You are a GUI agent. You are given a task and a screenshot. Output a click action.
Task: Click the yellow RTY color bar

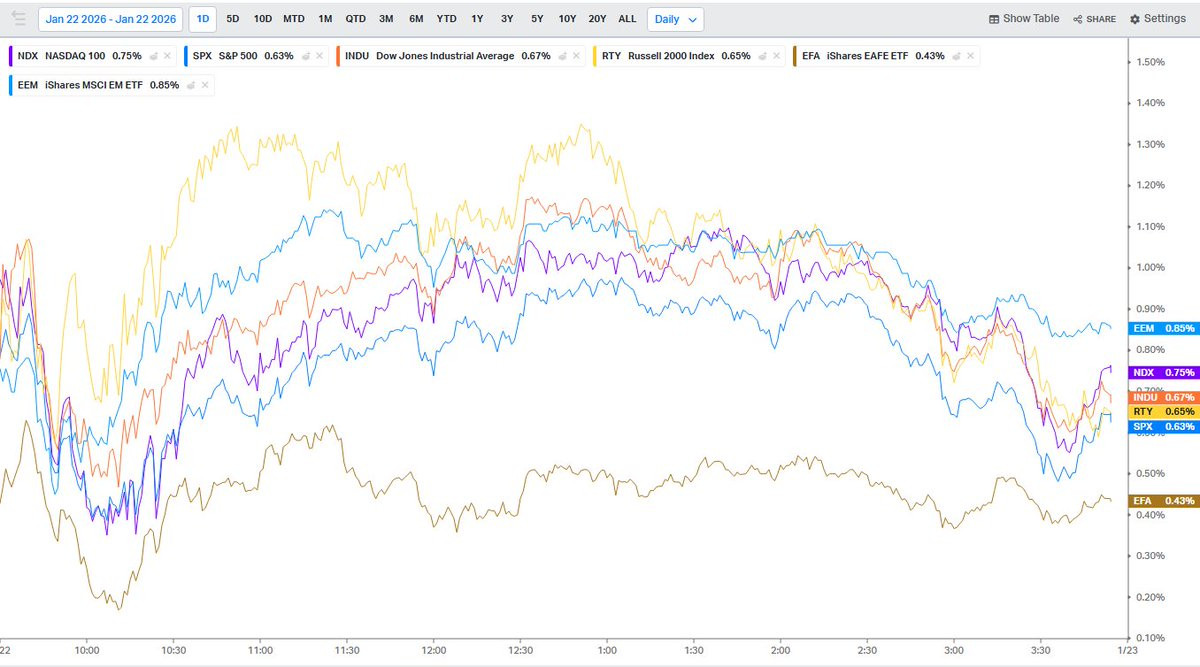[595, 56]
